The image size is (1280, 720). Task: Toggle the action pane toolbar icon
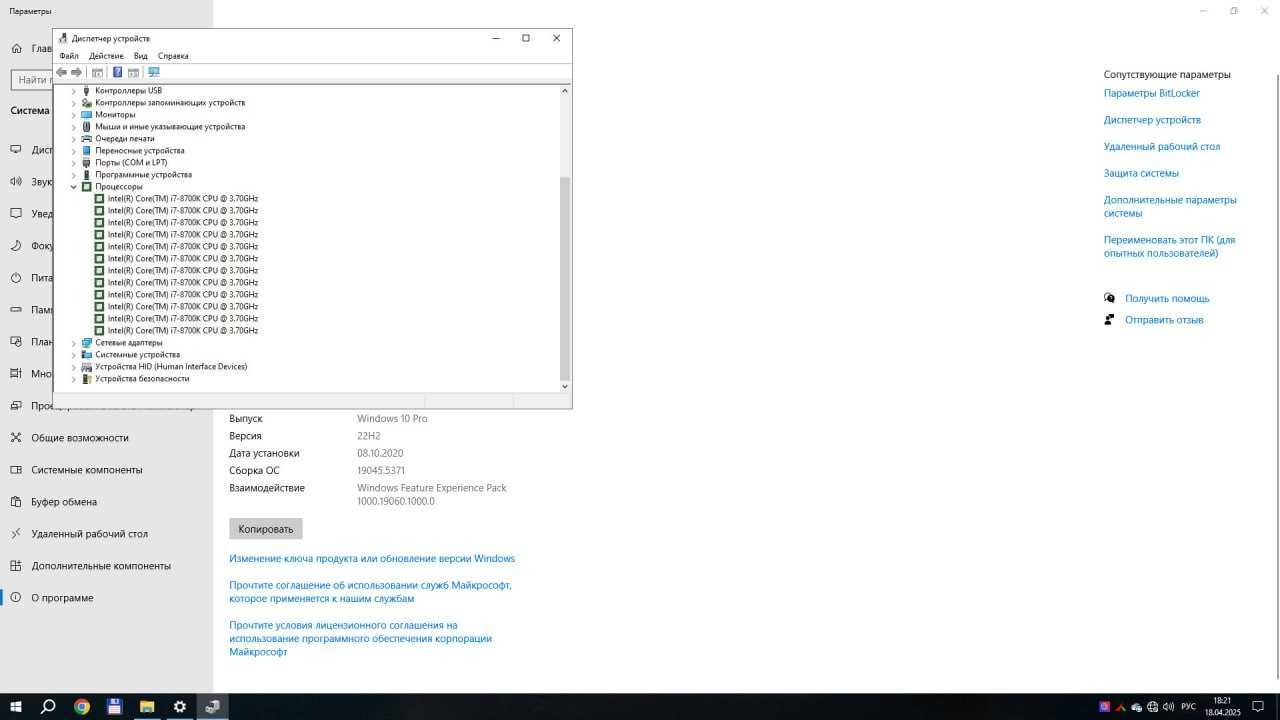point(133,72)
